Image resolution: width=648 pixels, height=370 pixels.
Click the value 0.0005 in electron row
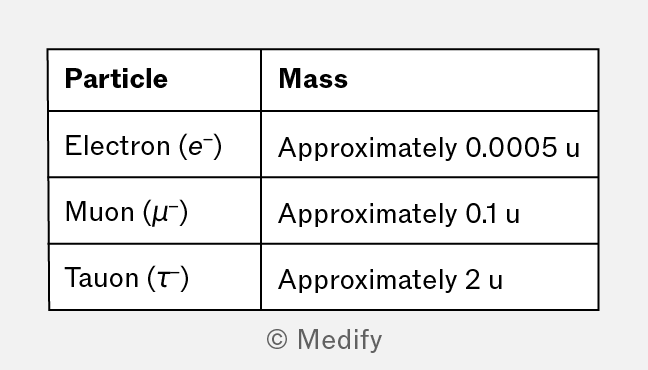point(511,147)
